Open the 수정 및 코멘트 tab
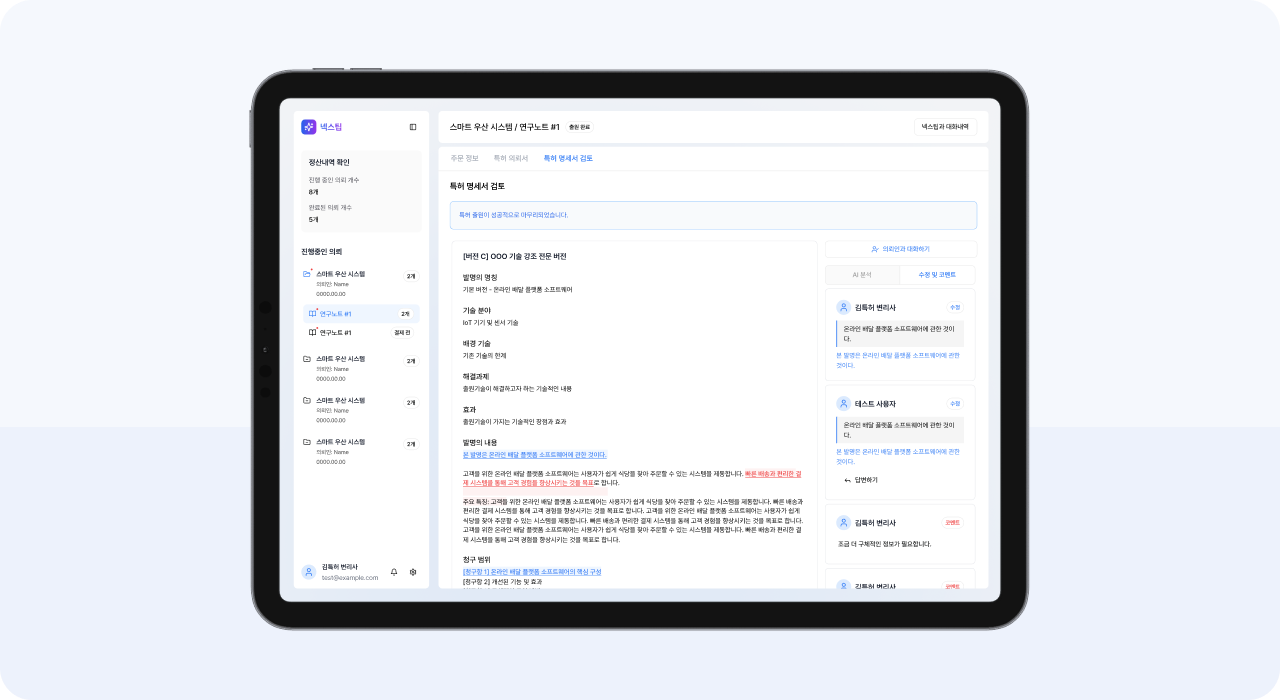This screenshot has height=700, width=1280. coord(937,274)
